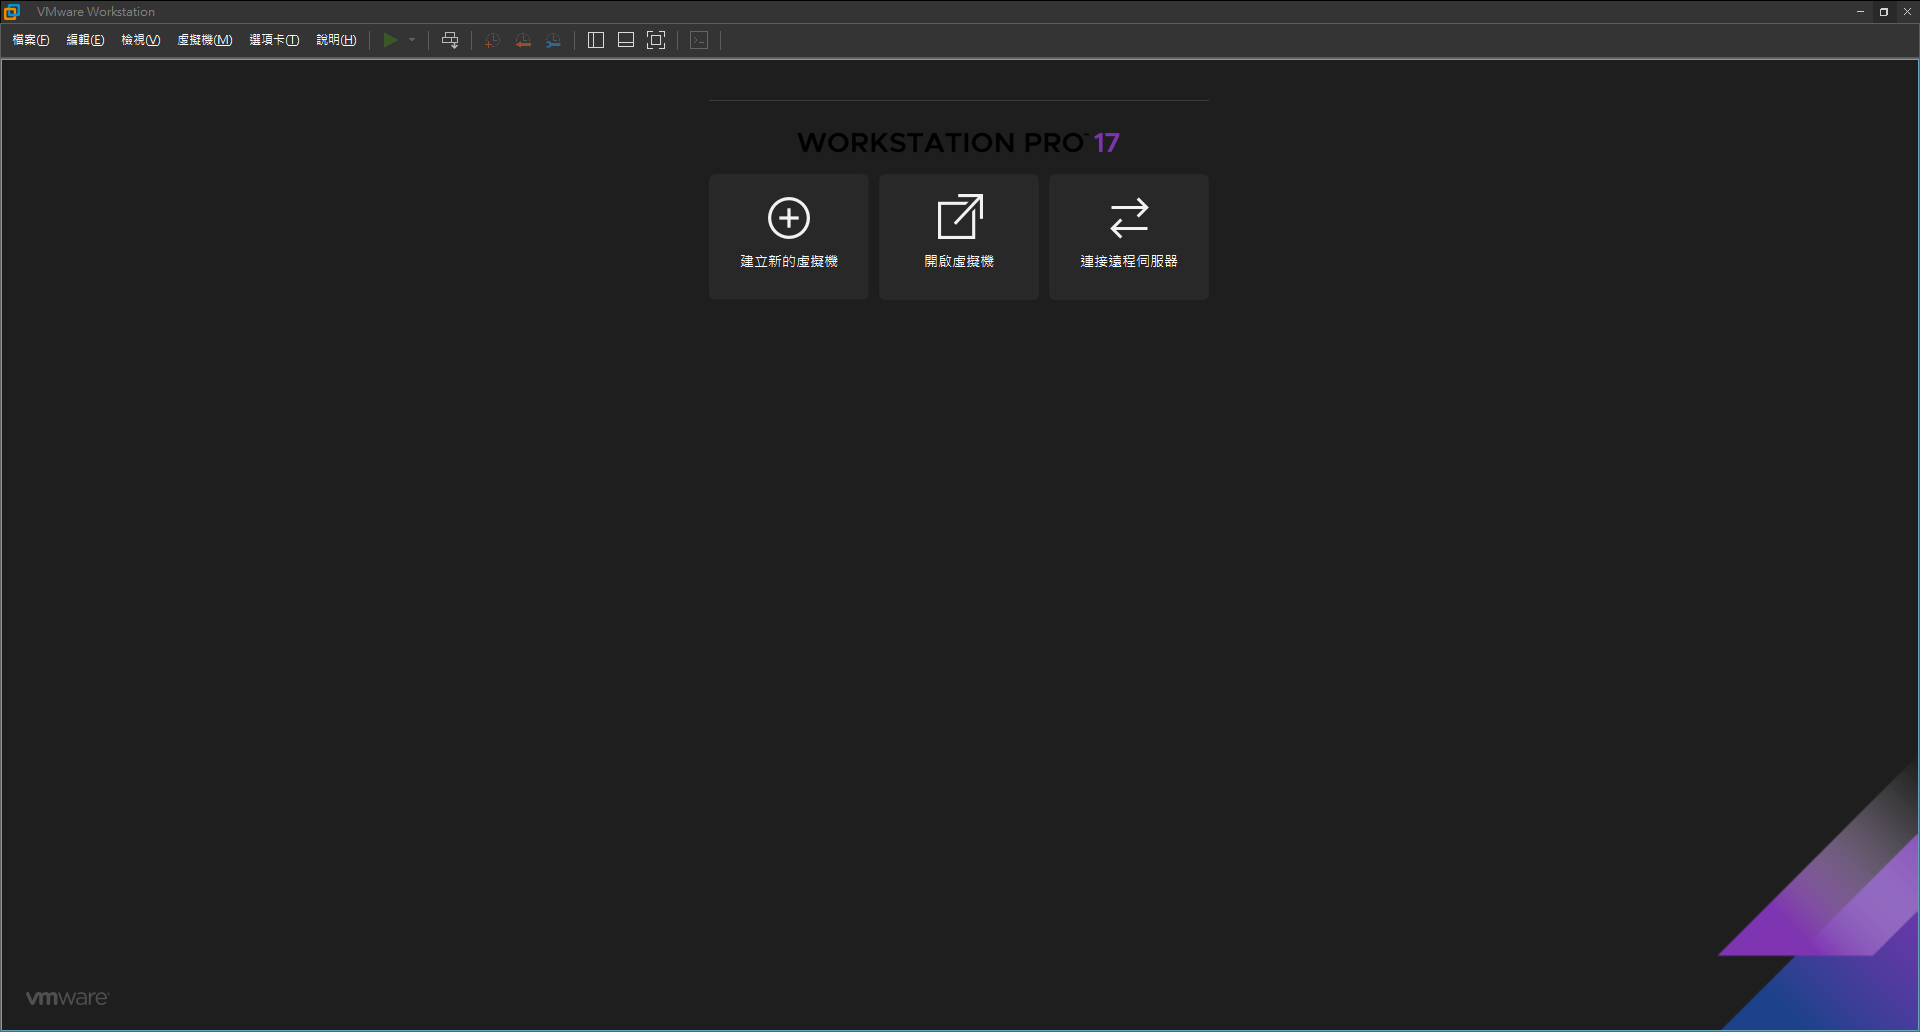1920x1032 pixels.
Task: Click the take snapshot clock icon
Action: [492, 40]
